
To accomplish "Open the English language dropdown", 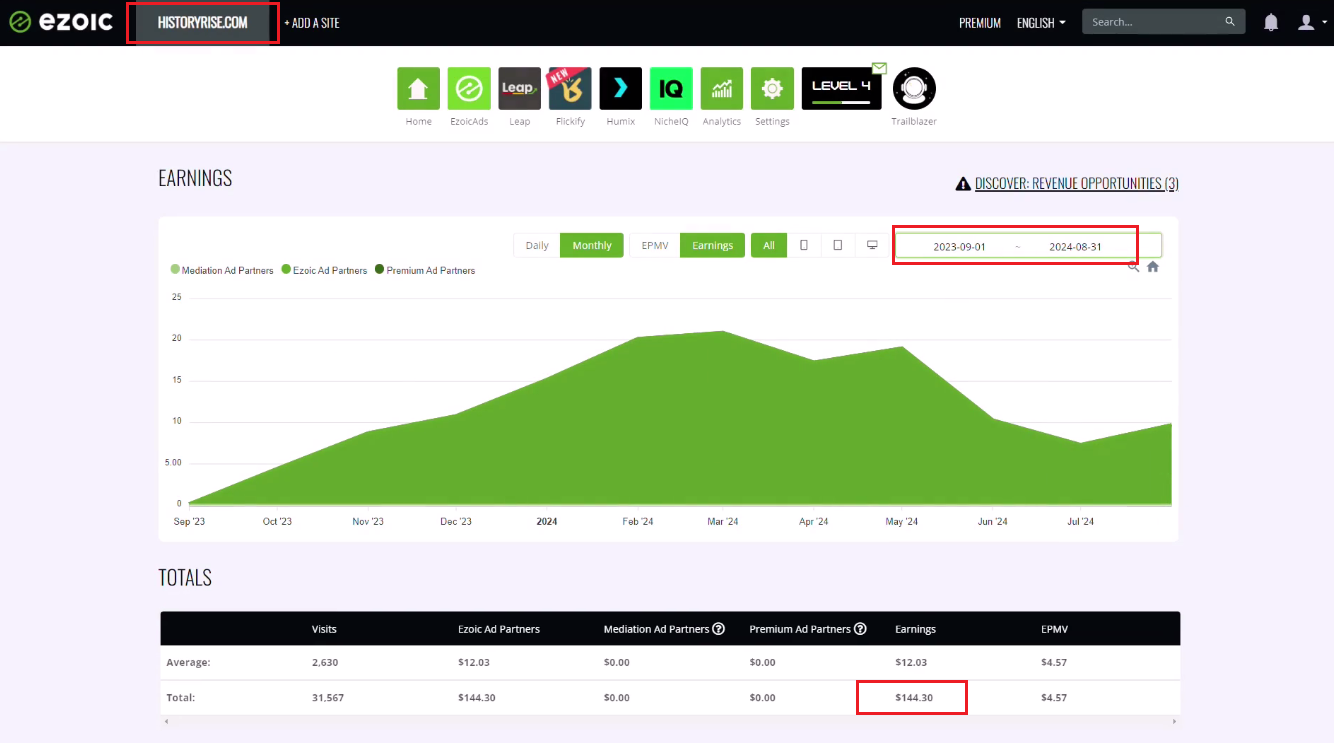I will 1041,22.
